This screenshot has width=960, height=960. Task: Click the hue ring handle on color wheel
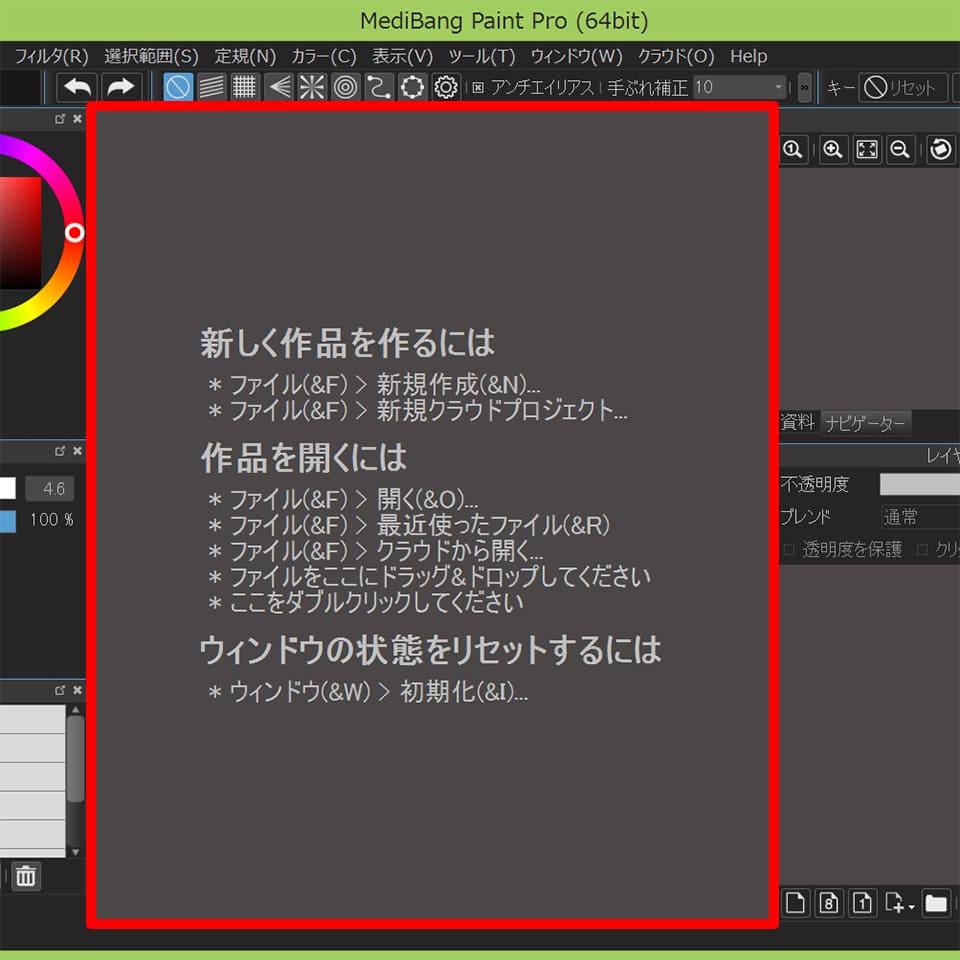(75, 233)
